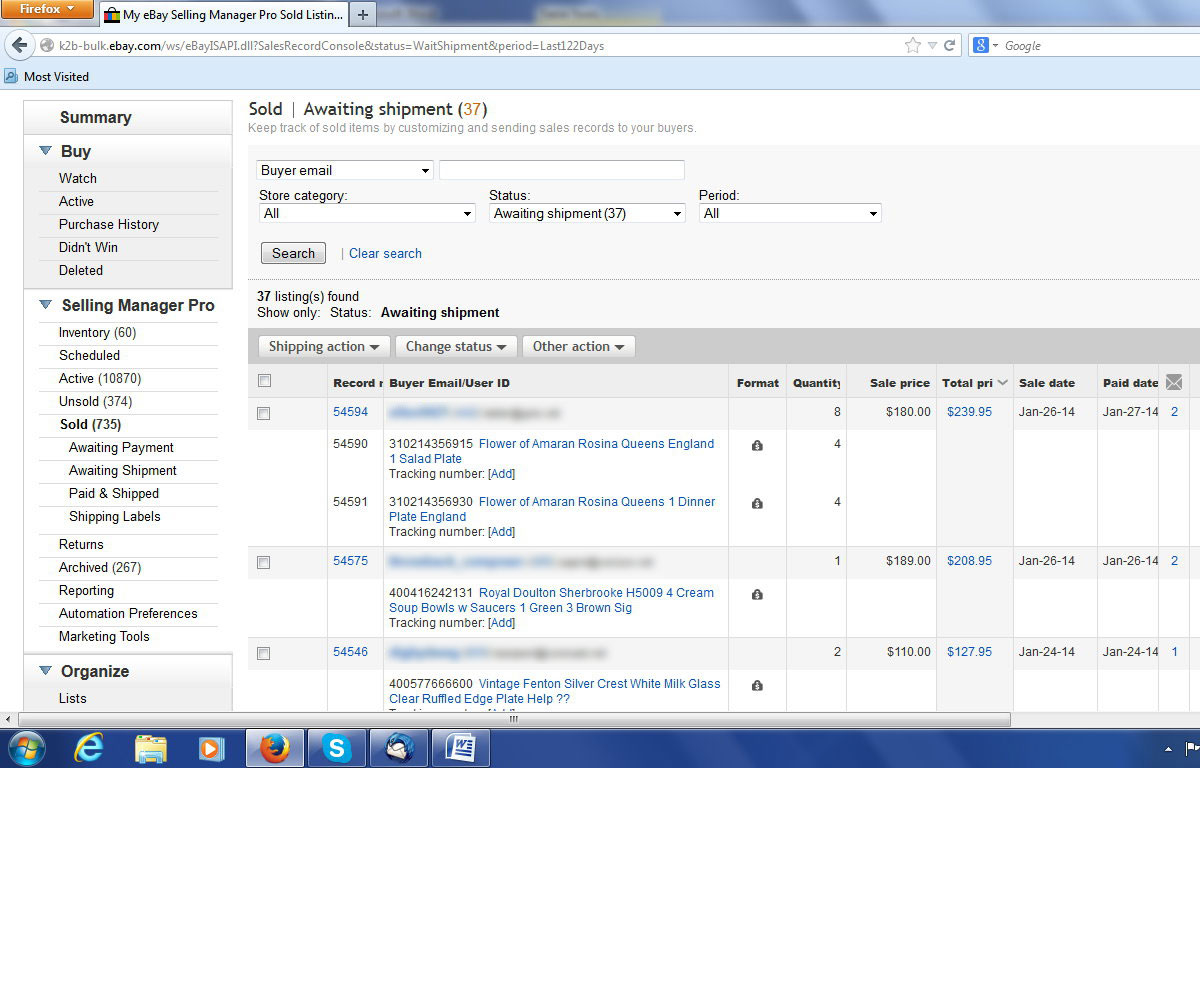The width and height of the screenshot is (1200, 1000).
Task: Open Inventory (60) in sidebar
Action: click(97, 332)
